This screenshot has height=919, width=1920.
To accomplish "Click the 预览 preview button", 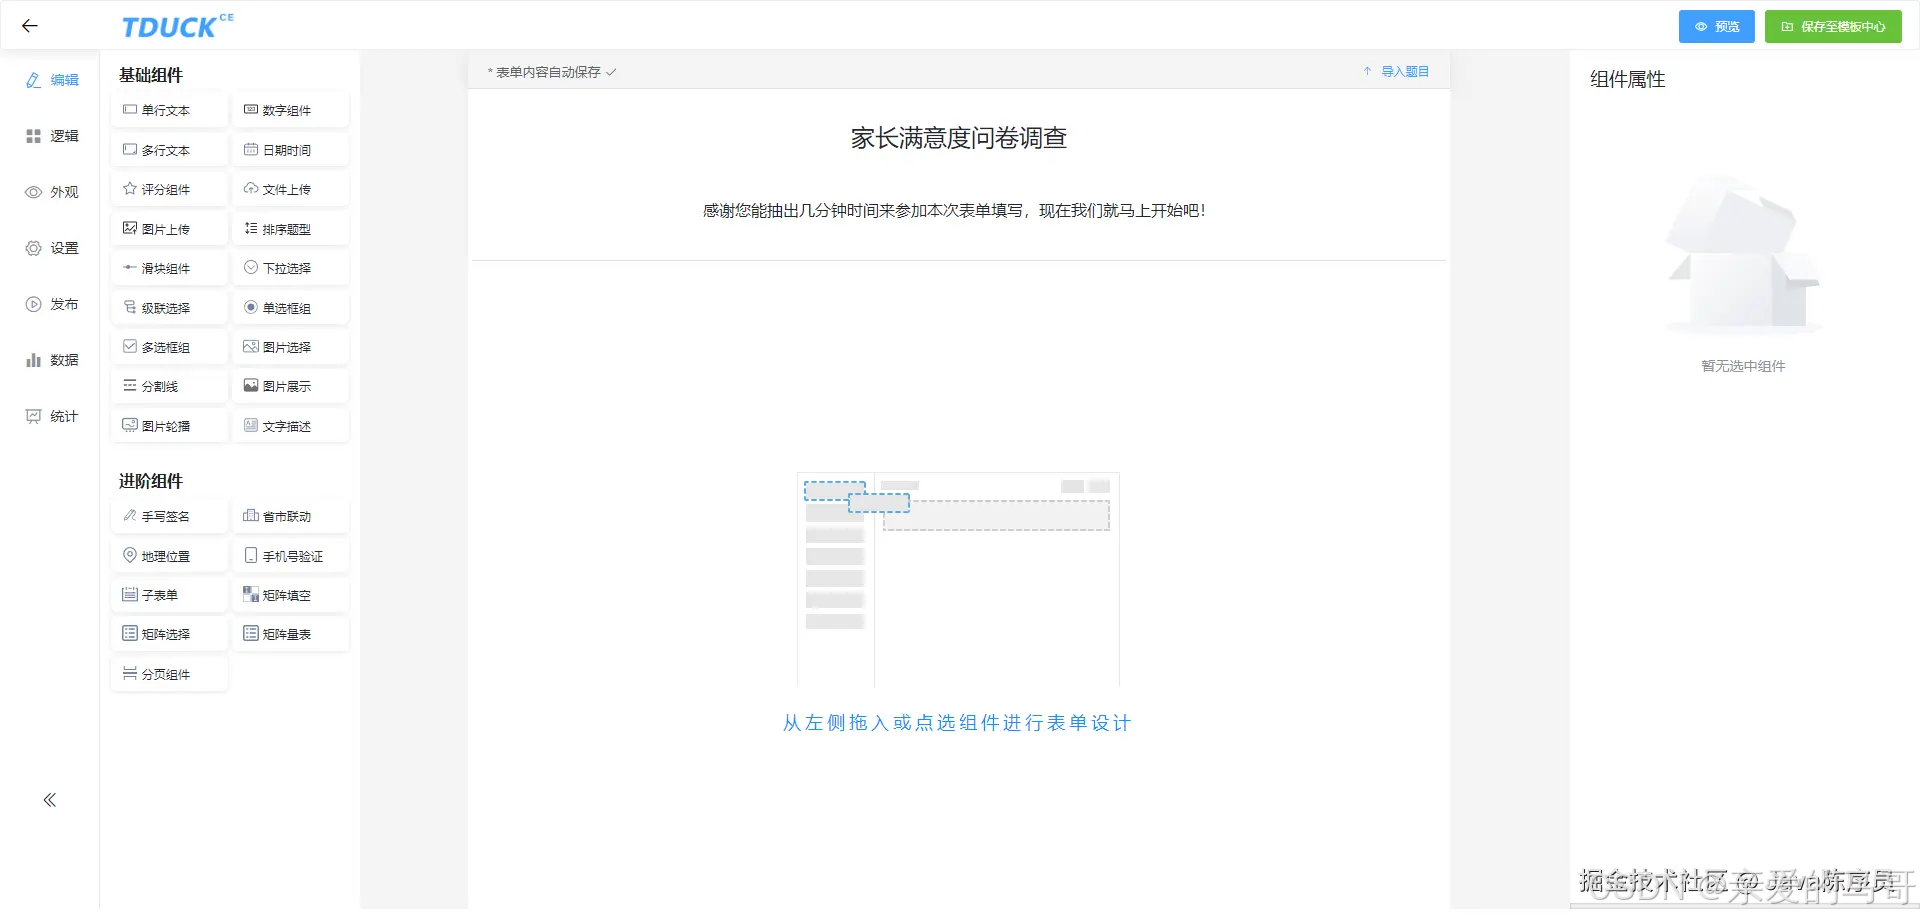I will click(1716, 27).
